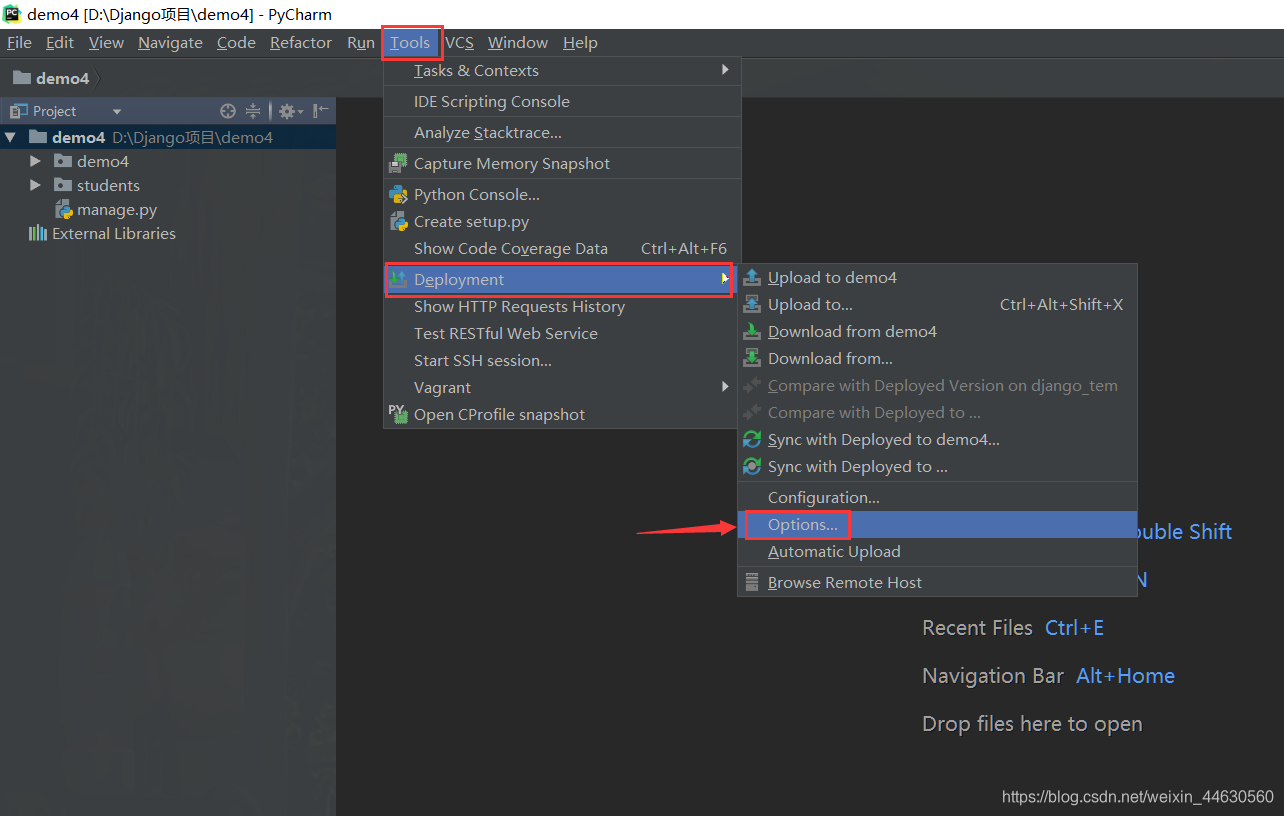This screenshot has width=1284, height=816.
Task: Click the Create setup.py icon
Action: tap(398, 221)
